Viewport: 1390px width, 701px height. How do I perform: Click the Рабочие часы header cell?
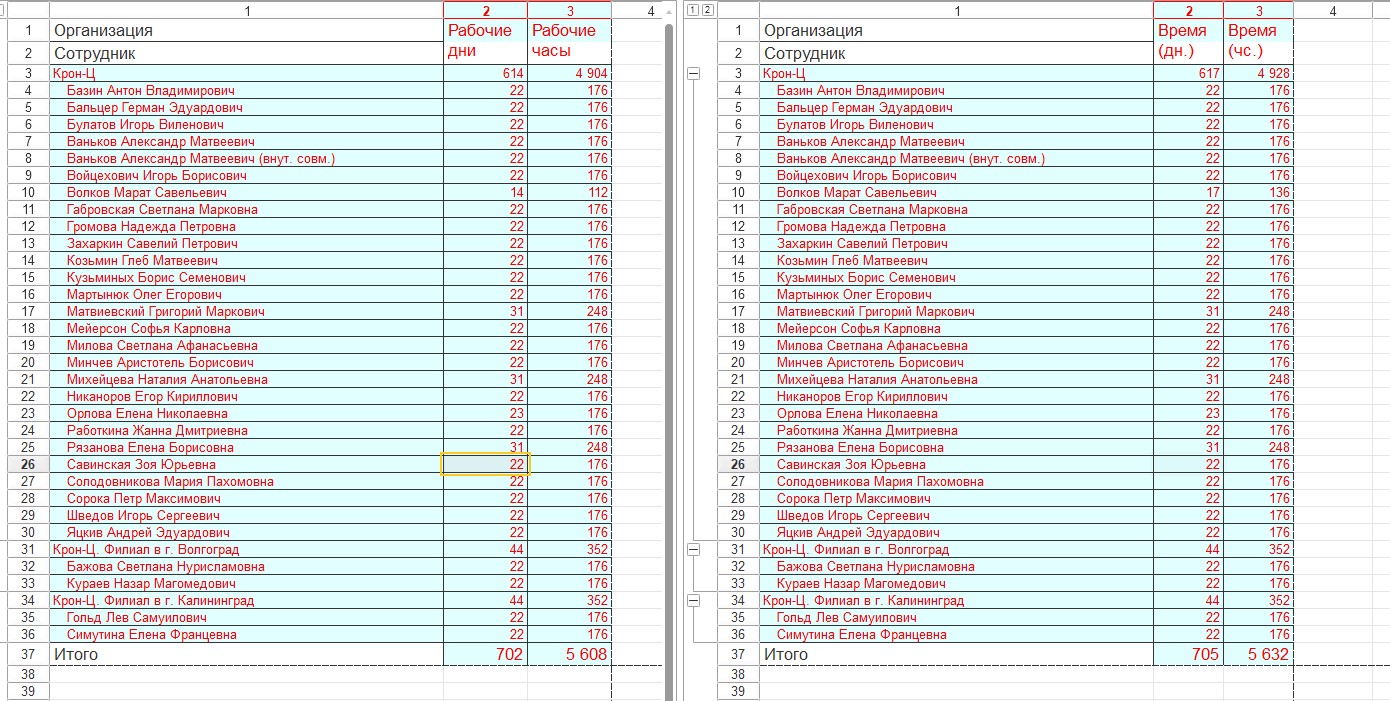(569, 41)
